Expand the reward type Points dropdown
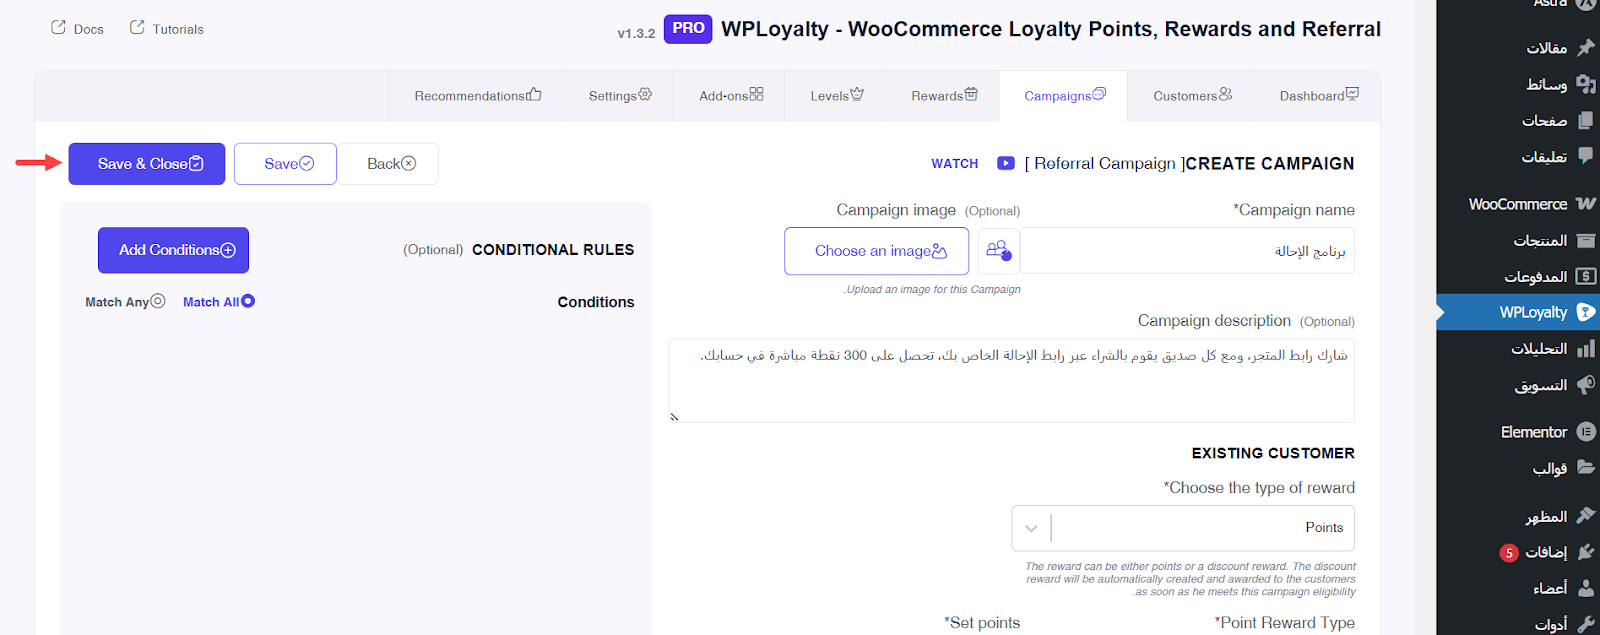The image size is (1600, 635). pos(1031,528)
